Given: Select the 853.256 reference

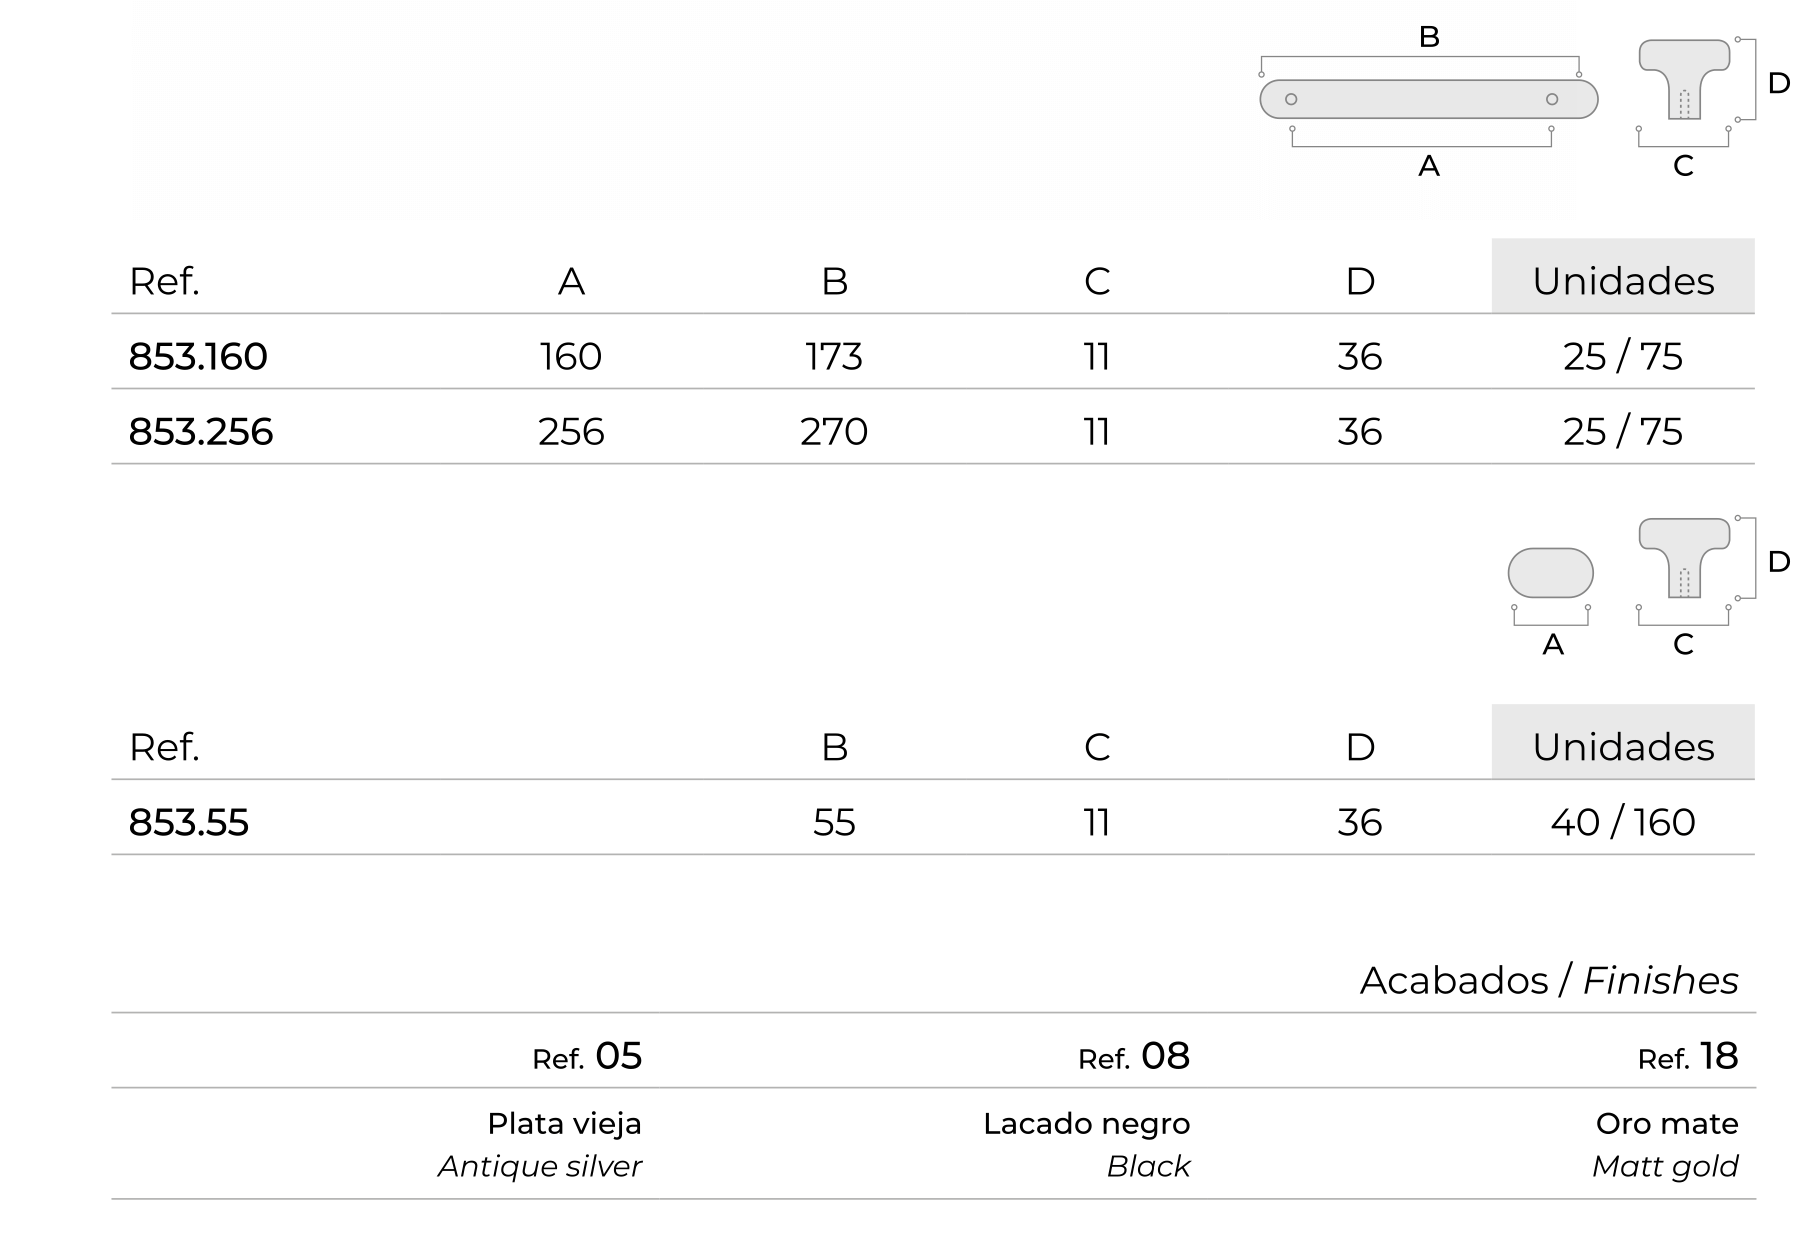Looking at the screenshot, I should (201, 431).
